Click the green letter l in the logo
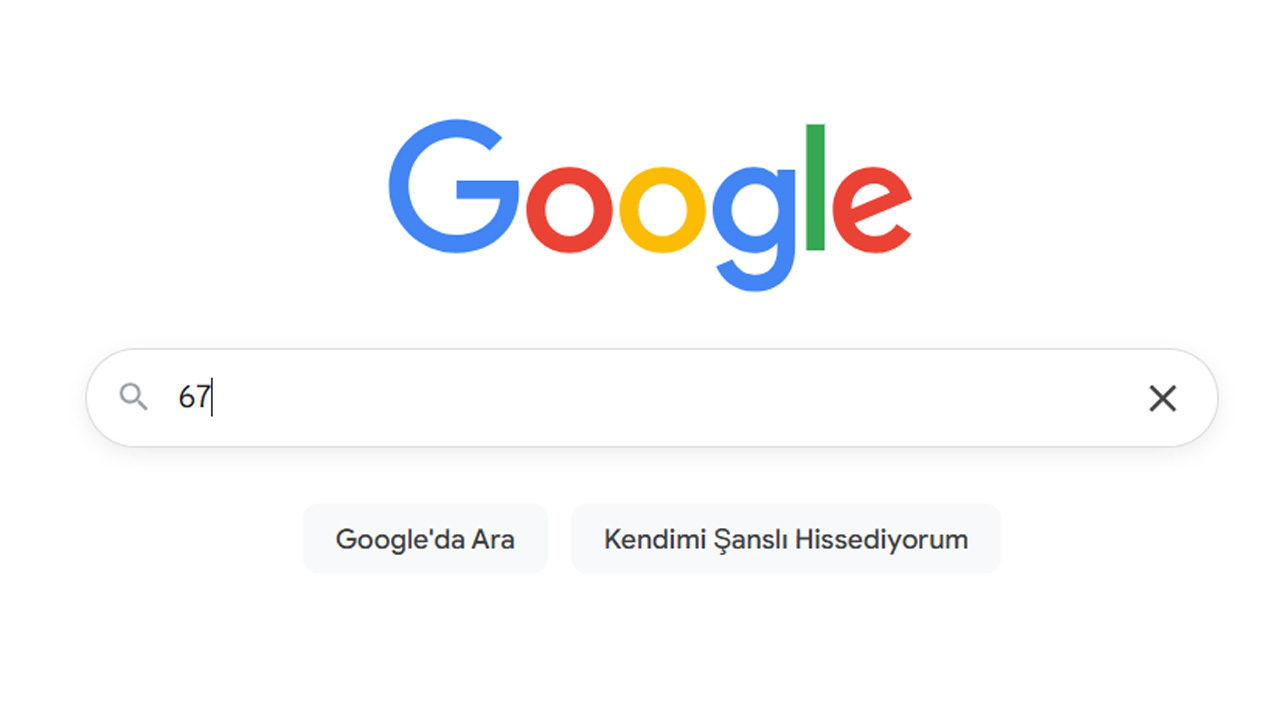Image resolution: width=1280 pixels, height=720 pixels. (815, 187)
